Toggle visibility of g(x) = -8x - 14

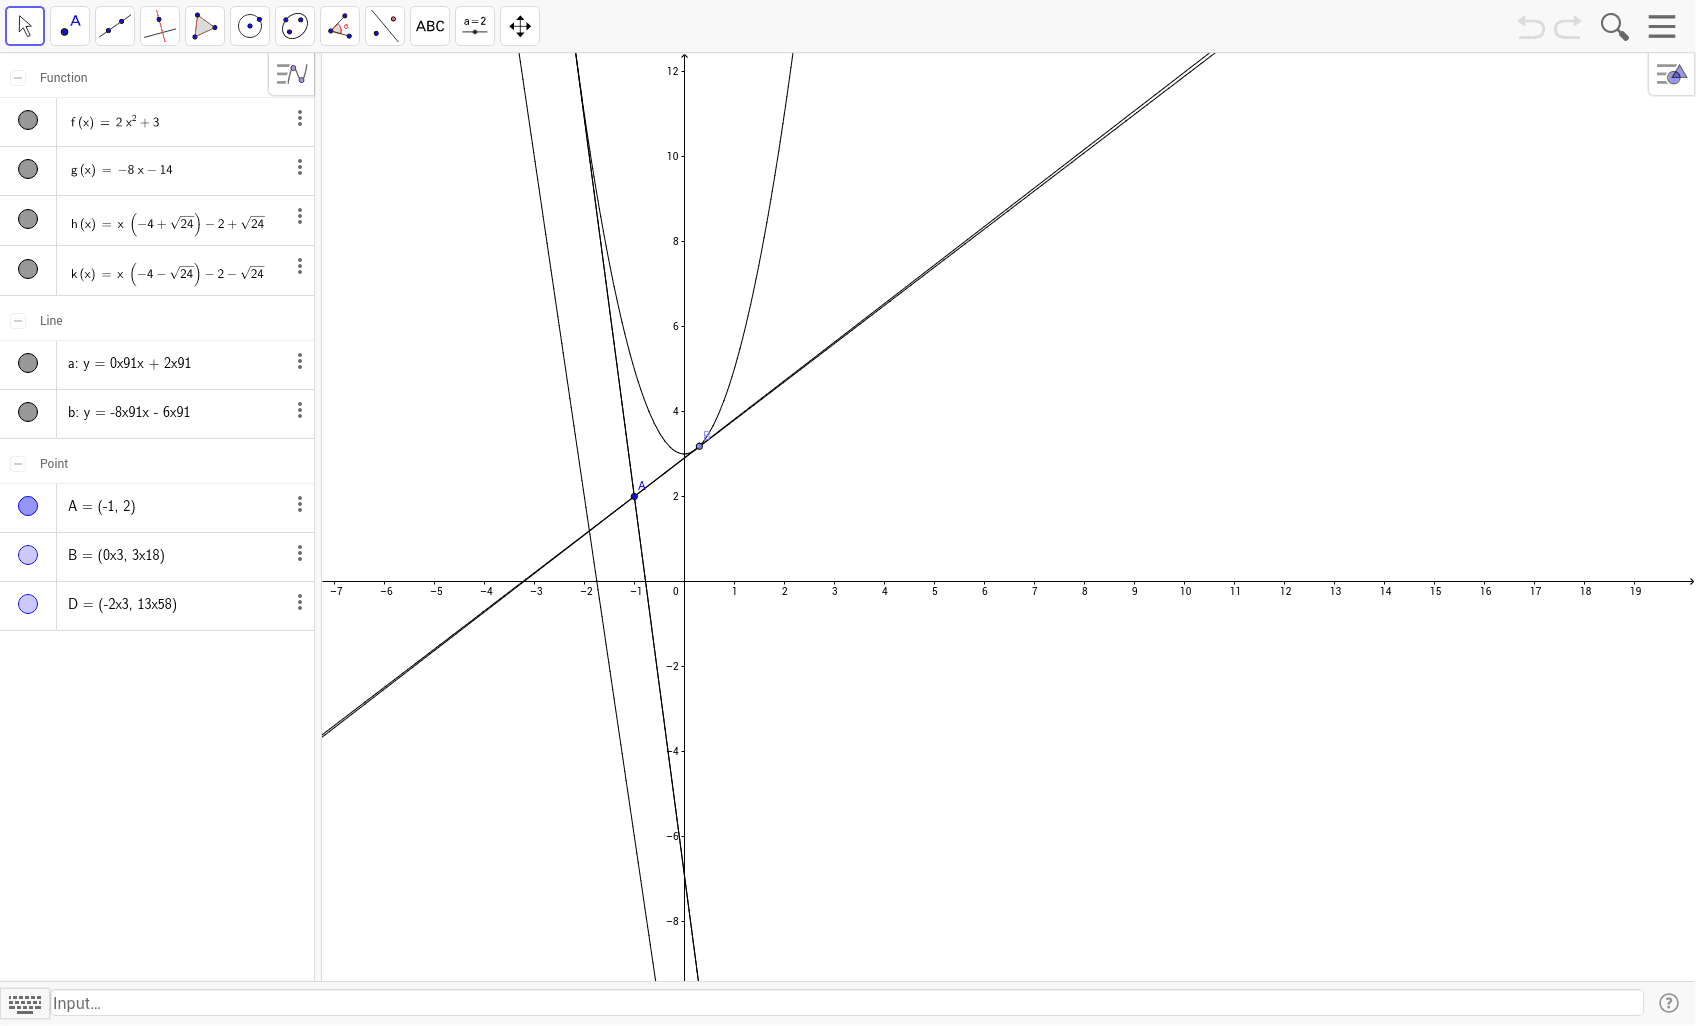pyautogui.click(x=28, y=169)
